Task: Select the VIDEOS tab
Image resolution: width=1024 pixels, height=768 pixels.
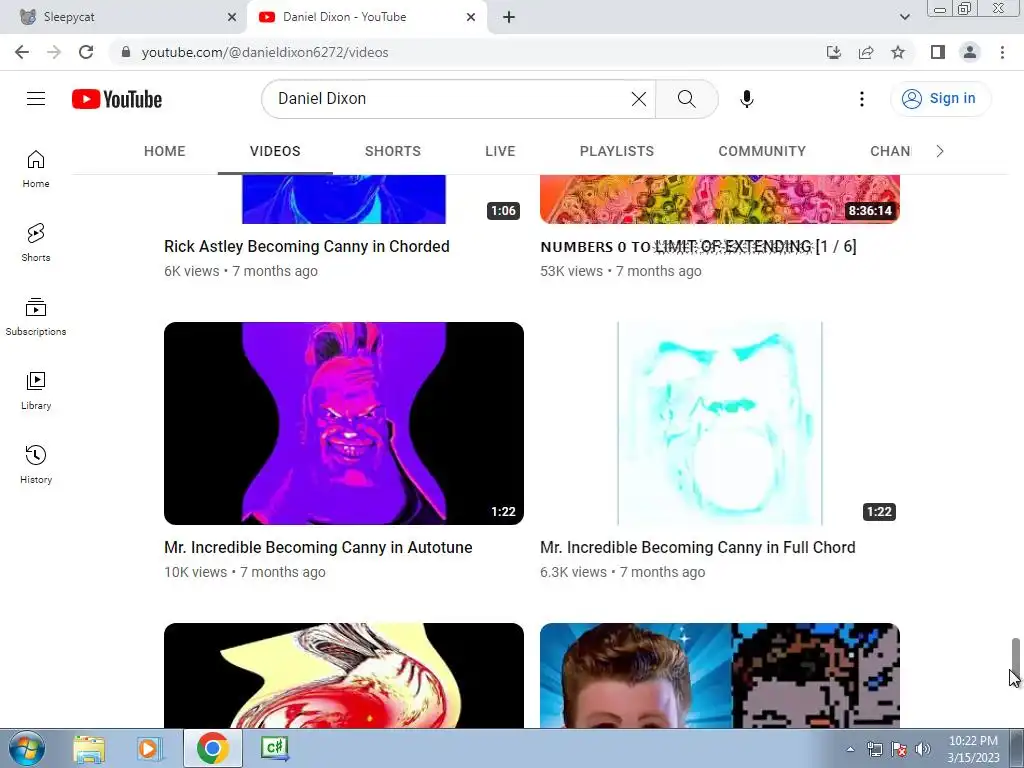Action: tap(275, 152)
